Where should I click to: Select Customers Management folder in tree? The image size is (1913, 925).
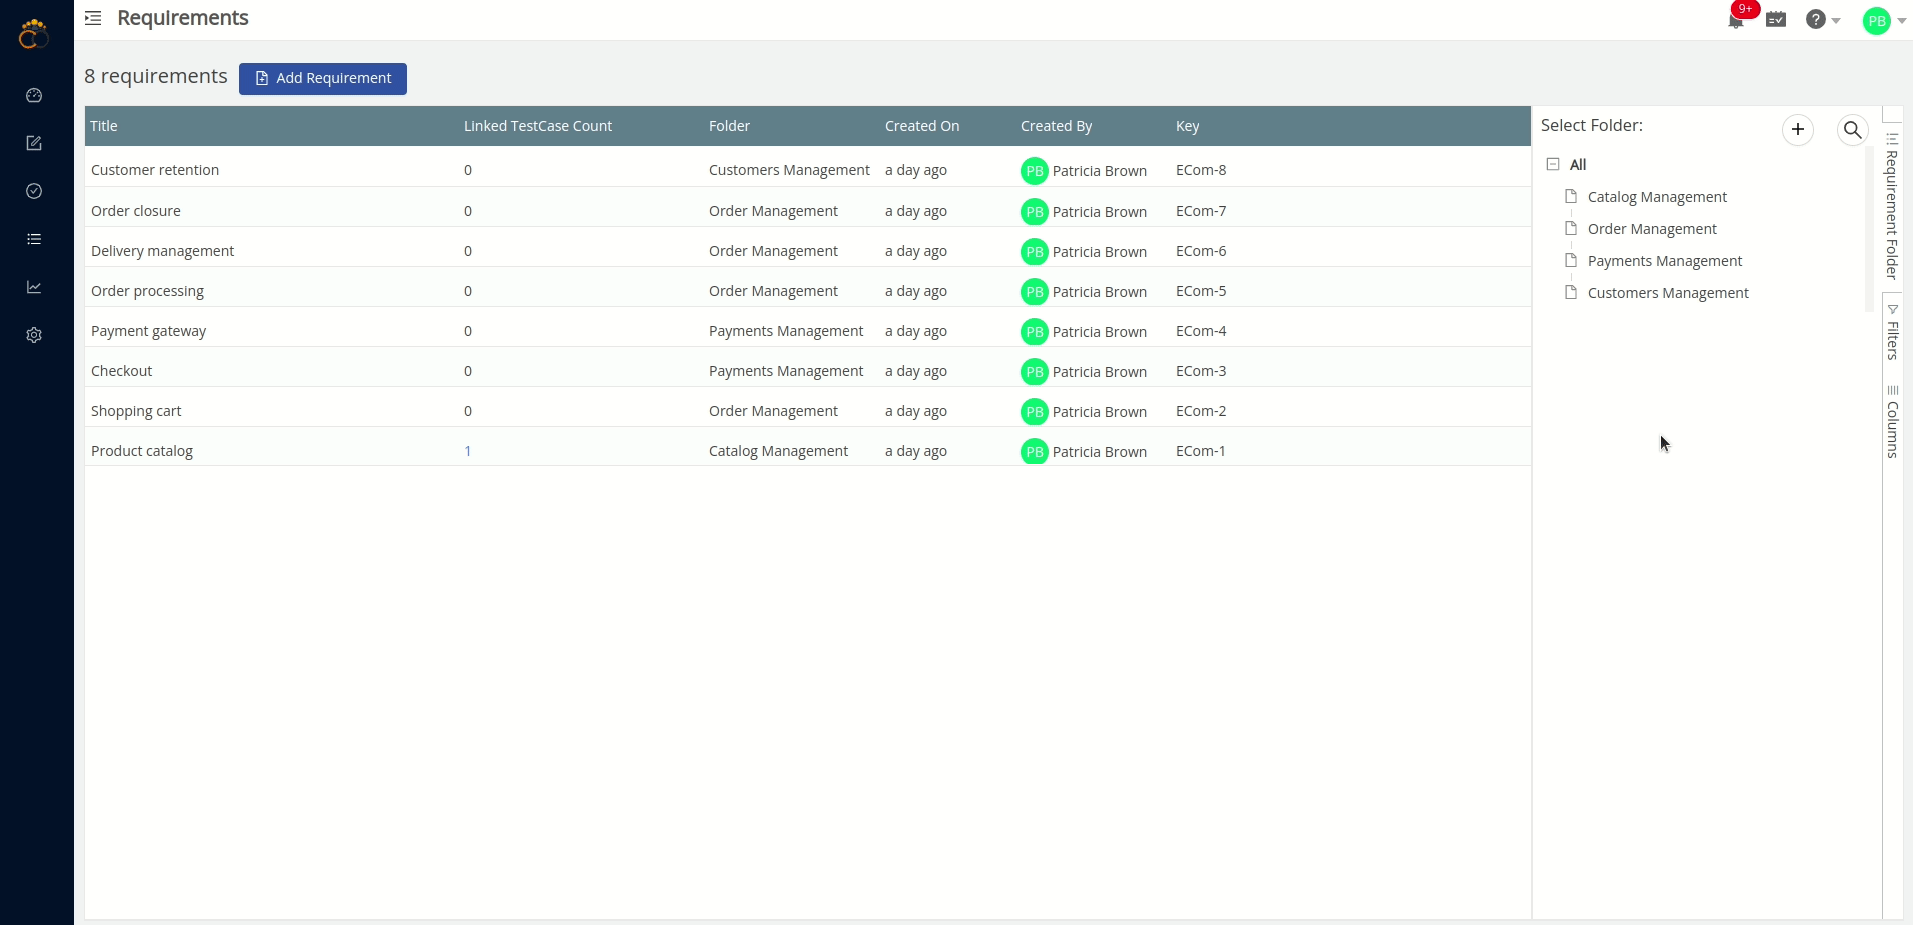point(1668,293)
